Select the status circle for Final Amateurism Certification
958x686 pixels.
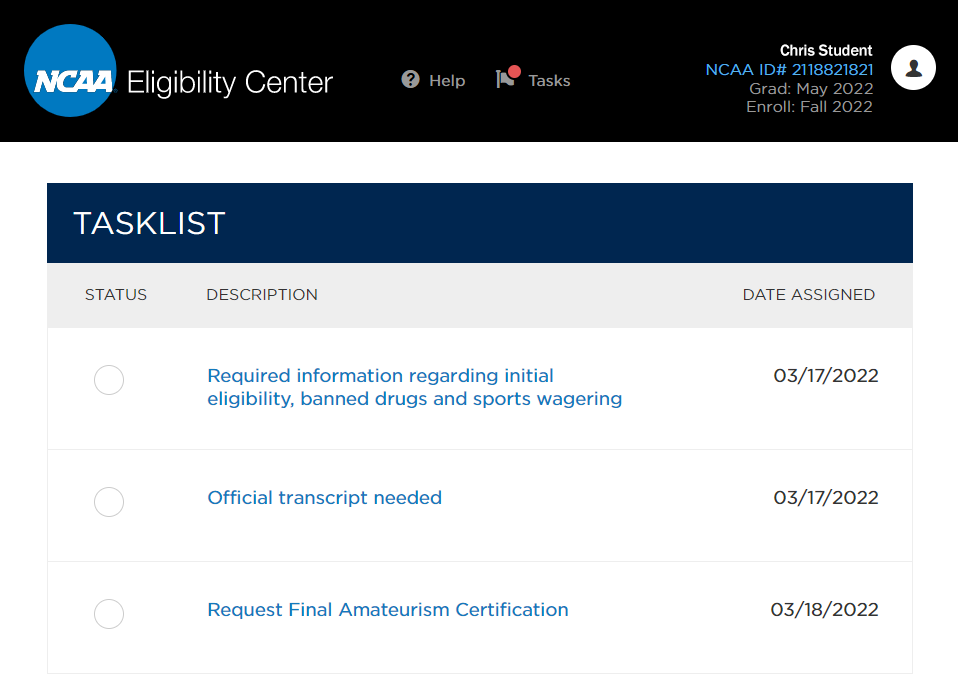[108, 614]
